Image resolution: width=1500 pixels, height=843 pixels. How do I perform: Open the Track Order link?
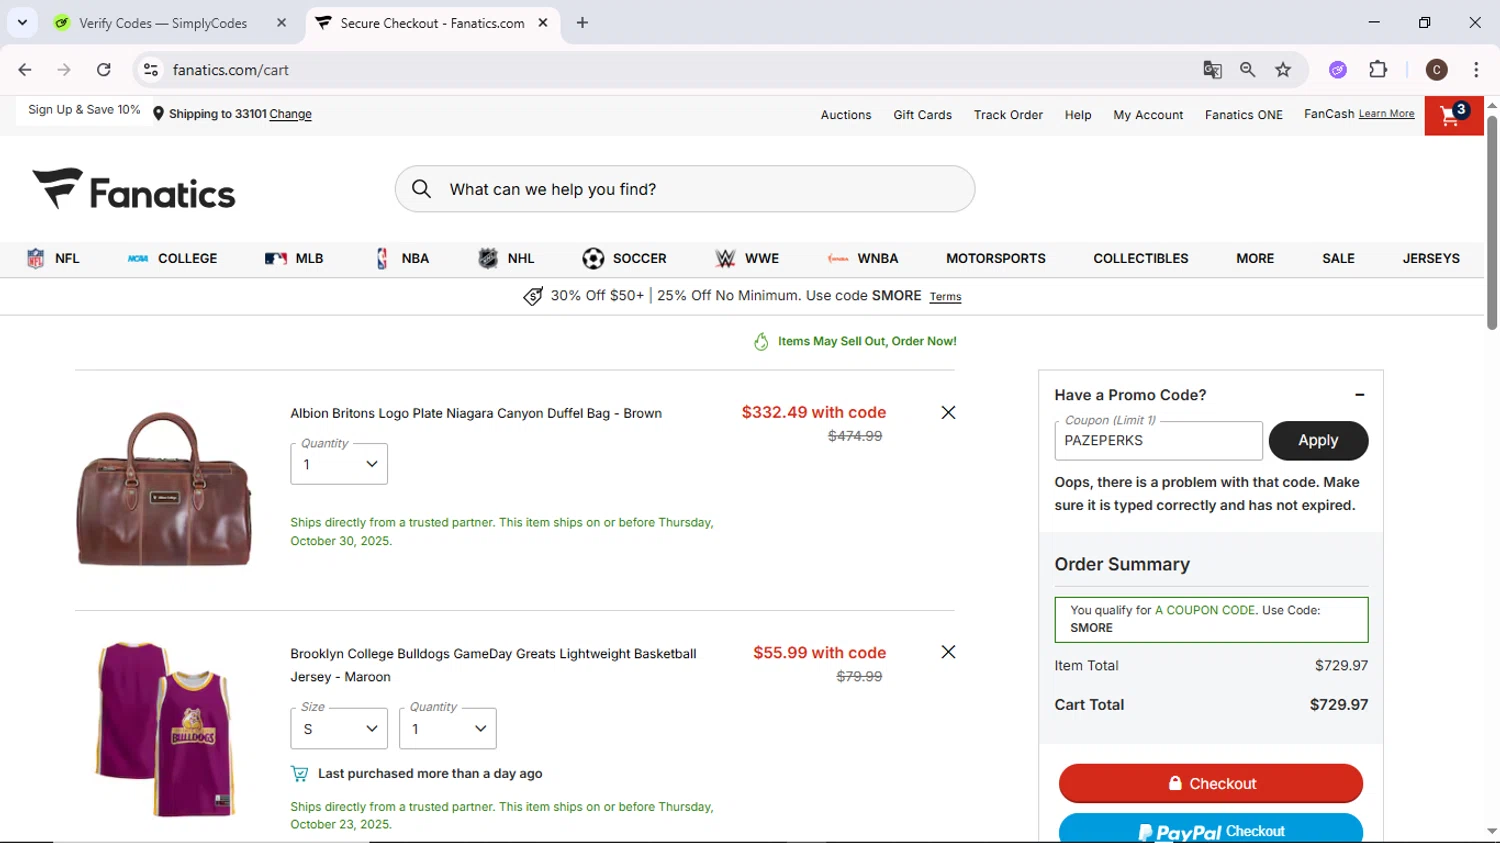tap(1008, 115)
